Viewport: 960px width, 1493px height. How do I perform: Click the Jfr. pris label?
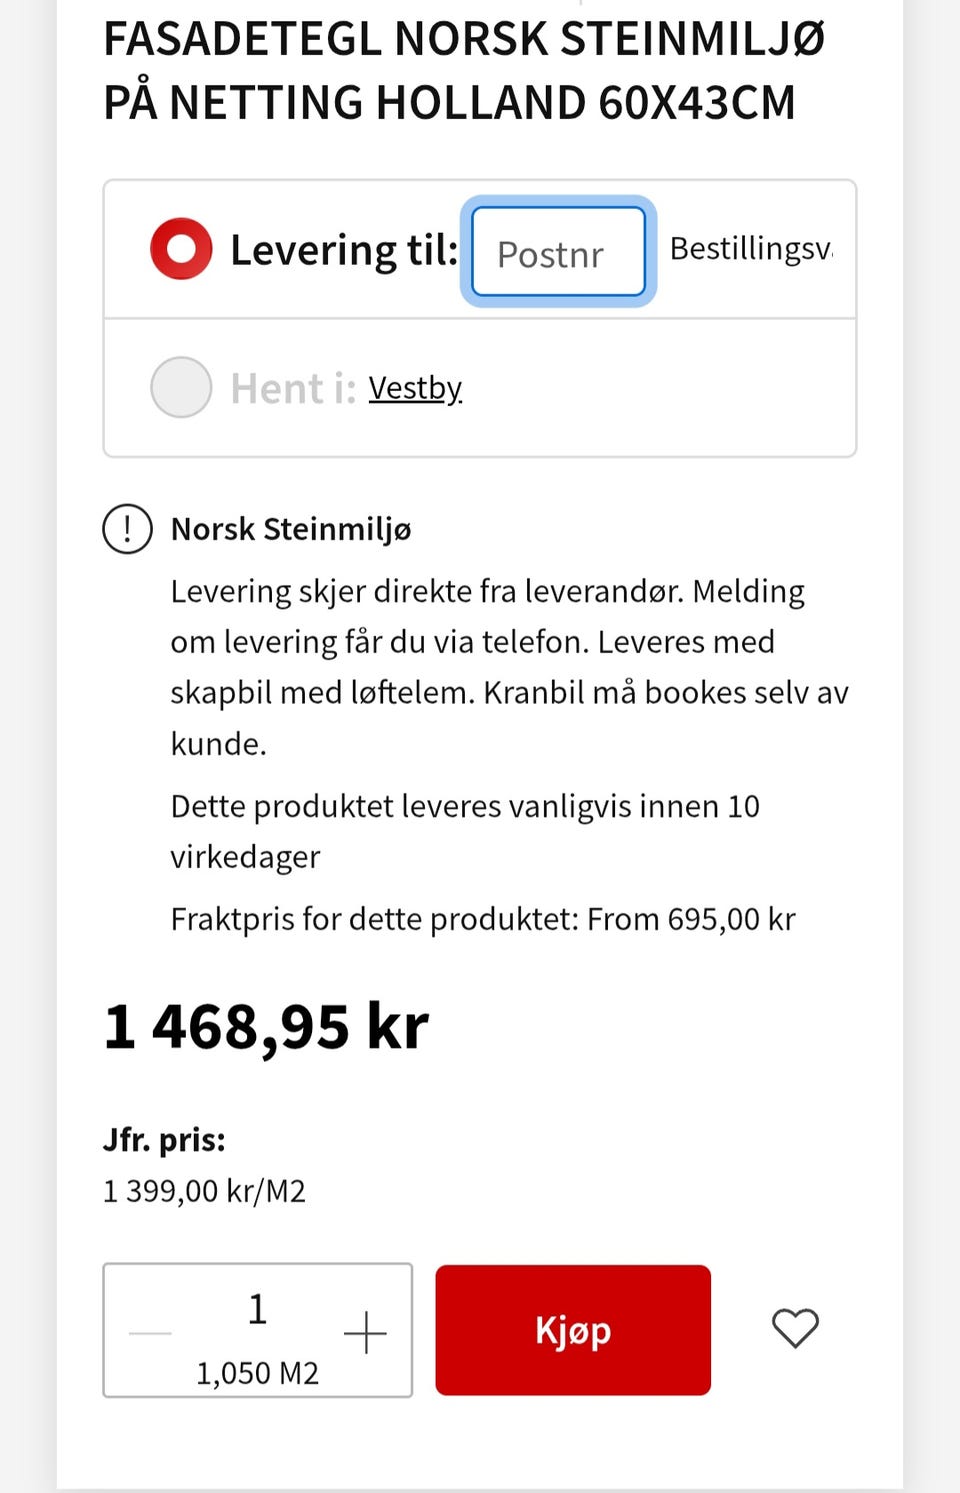[x=164, y=1139]
